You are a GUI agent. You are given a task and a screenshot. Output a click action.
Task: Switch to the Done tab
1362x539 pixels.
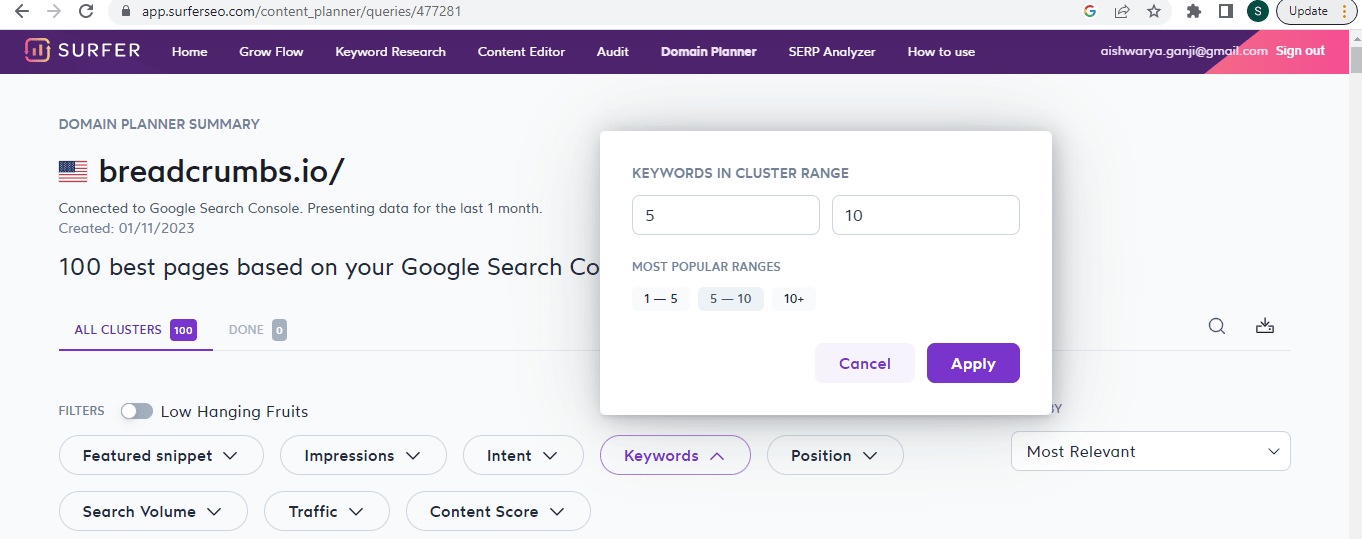click(257, 330)
